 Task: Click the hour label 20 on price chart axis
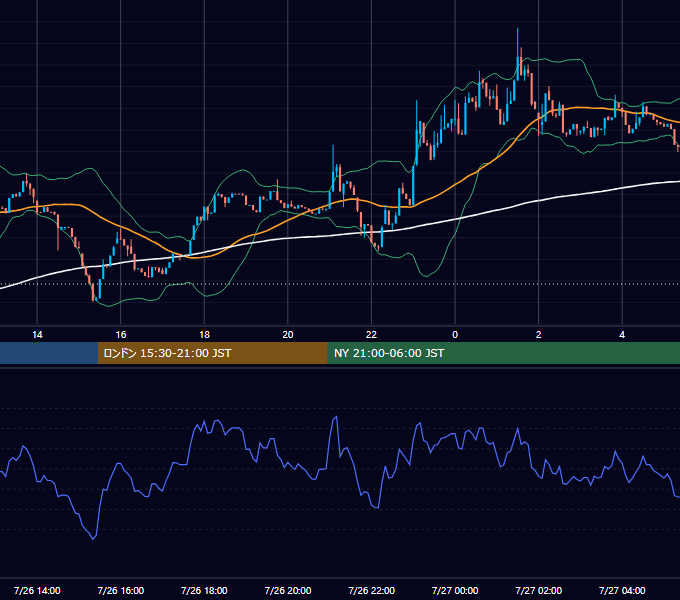(x=288, y=335)
